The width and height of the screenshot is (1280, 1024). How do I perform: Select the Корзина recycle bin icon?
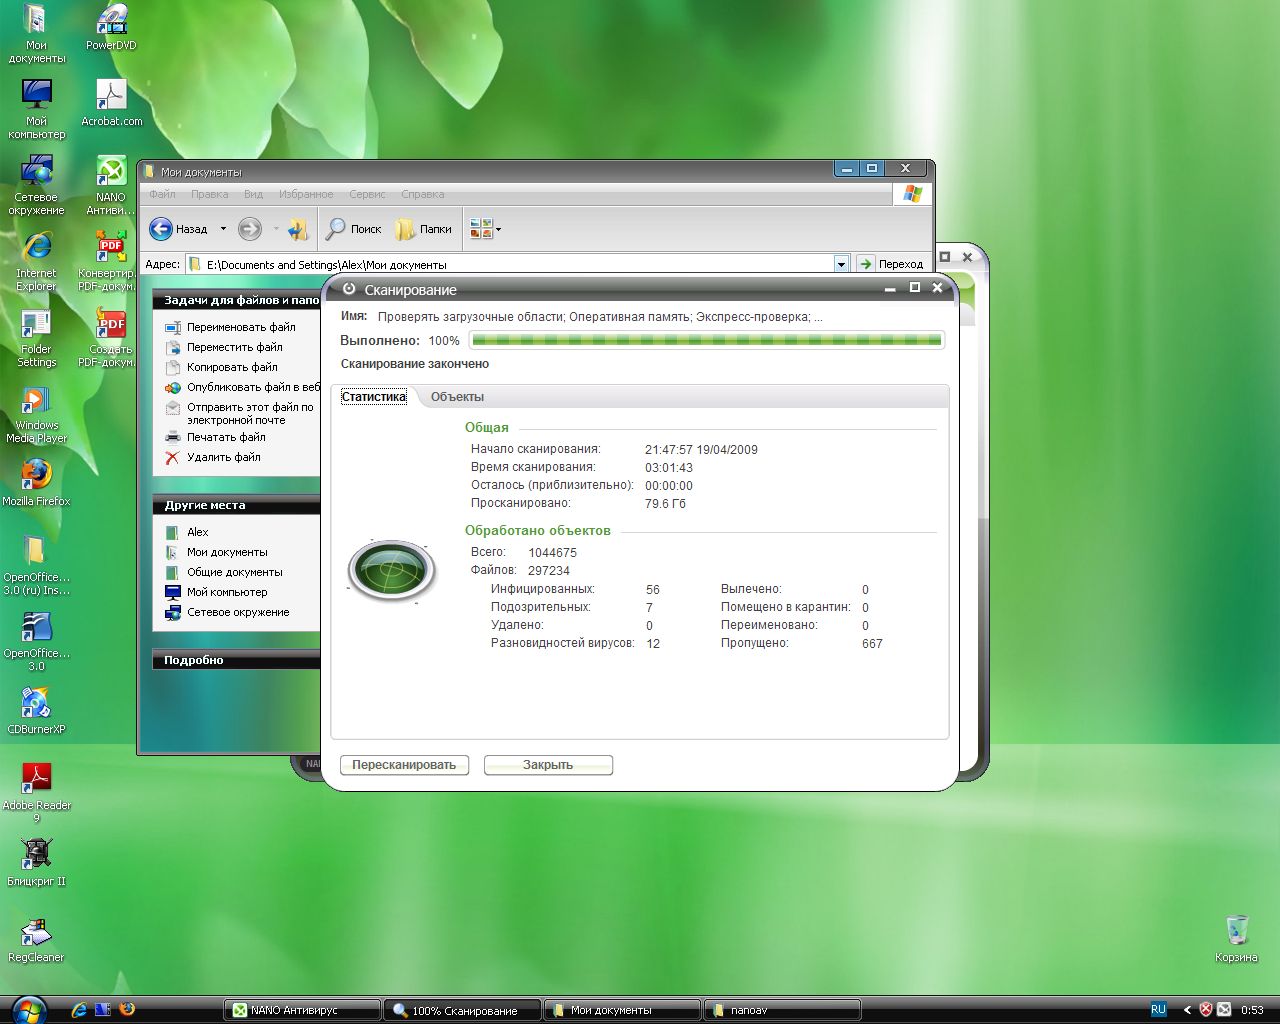[x=1237, y=939]
